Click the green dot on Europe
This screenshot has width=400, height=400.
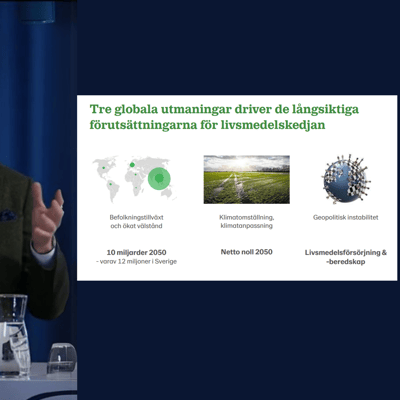[x=132, y=164]
